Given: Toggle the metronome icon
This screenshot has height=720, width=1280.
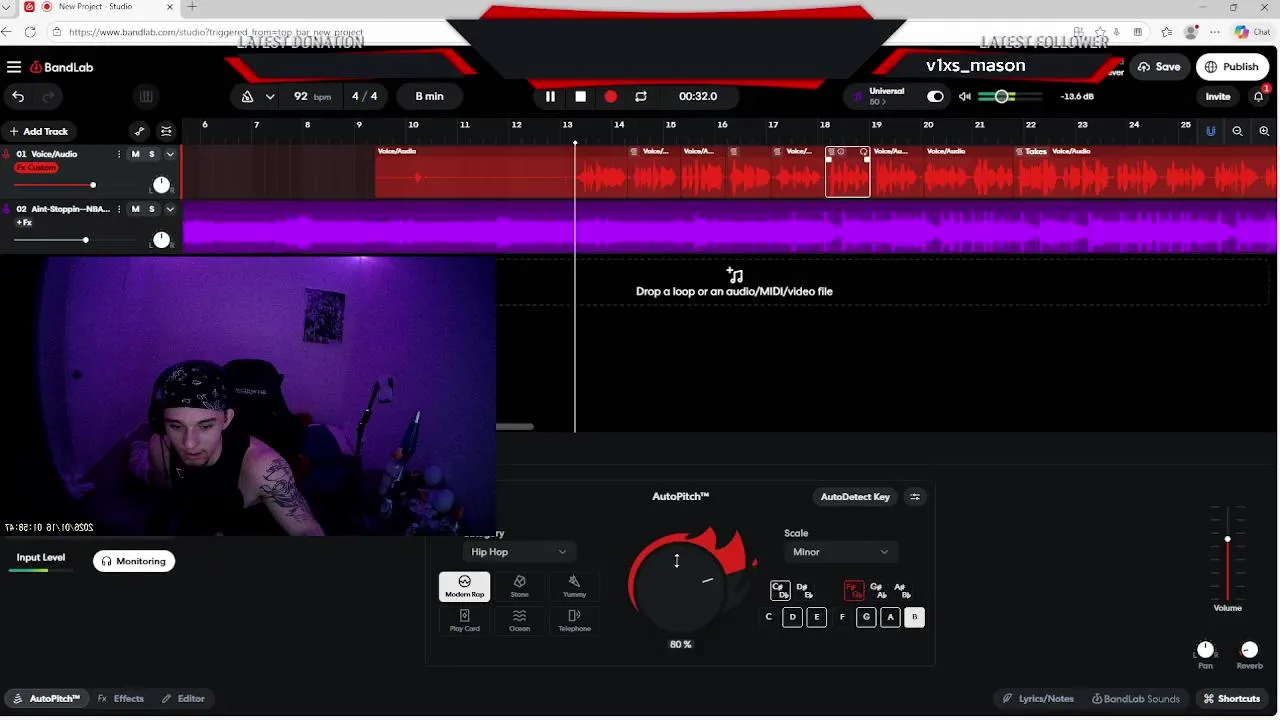Looking at the screenshot, I should click(x=247, y=96).
